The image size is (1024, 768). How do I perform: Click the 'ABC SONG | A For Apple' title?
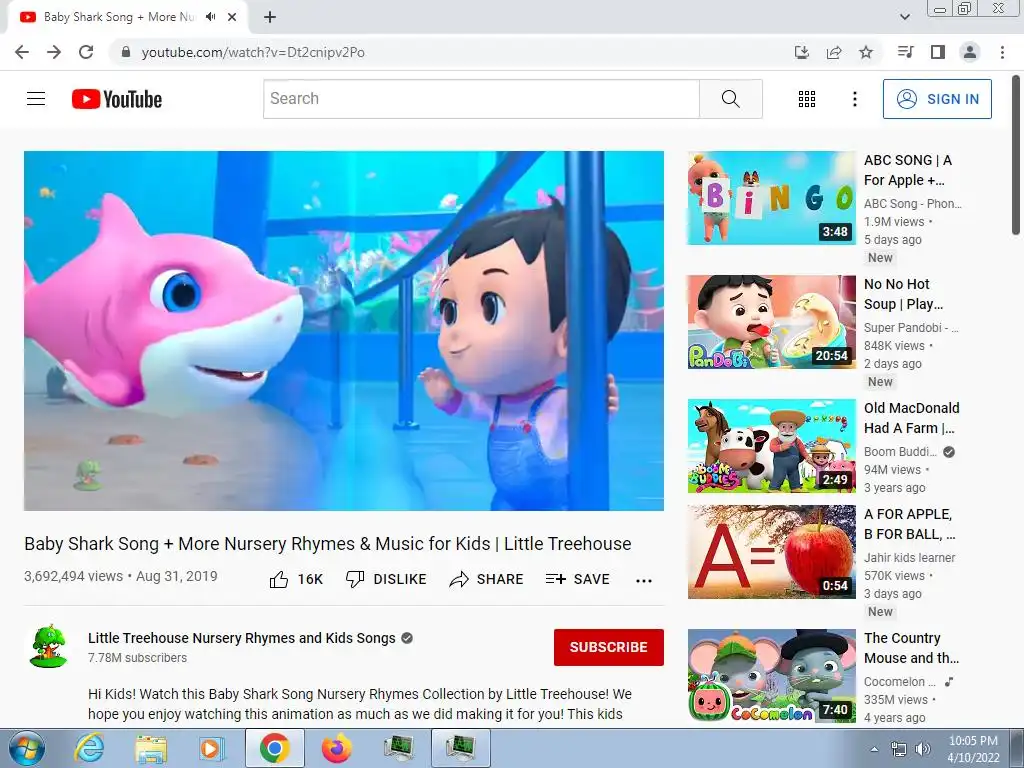[x=908, y=170]
